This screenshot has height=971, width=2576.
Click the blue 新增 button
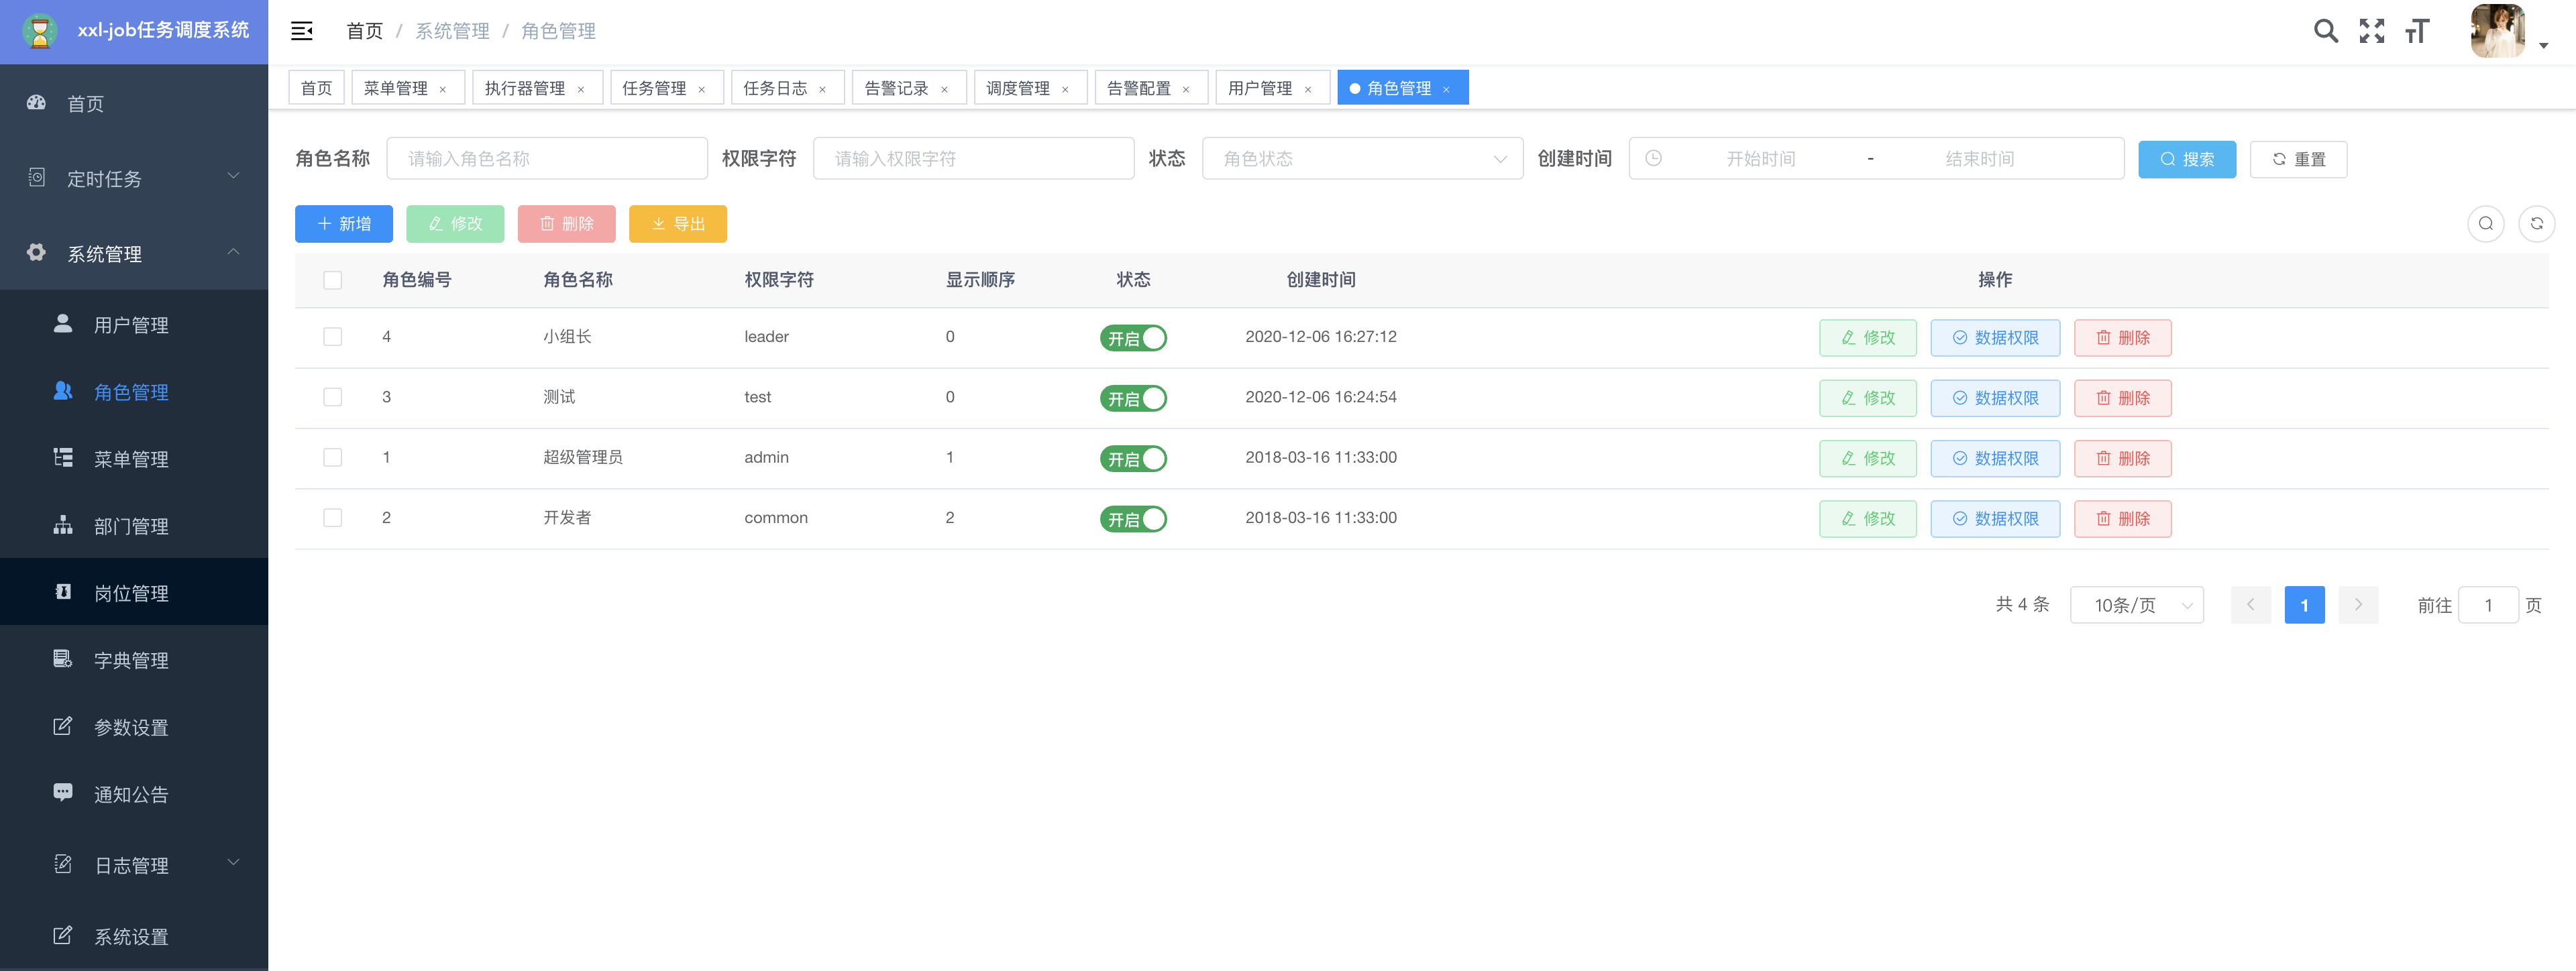(343, 224)
